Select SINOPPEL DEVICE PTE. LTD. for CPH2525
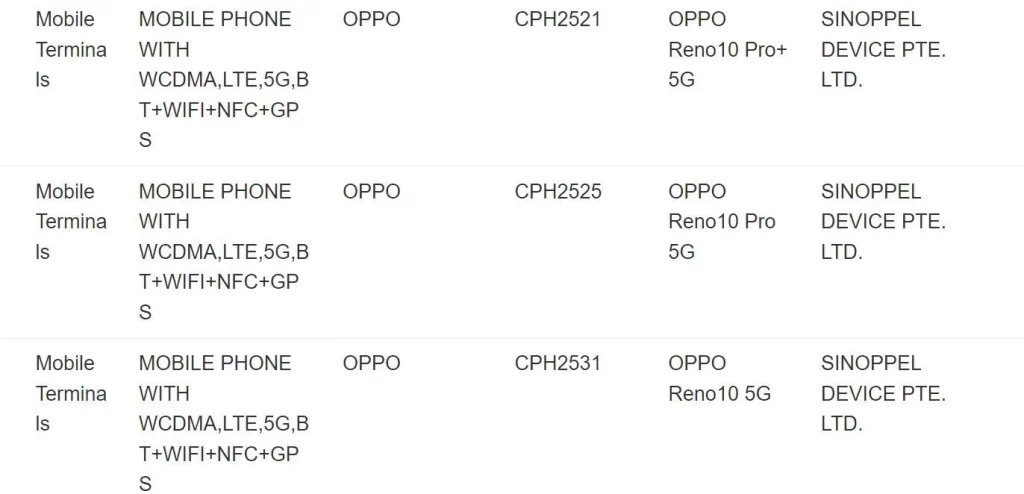This screenshot has height=494, width=1024. coord(883,221)
